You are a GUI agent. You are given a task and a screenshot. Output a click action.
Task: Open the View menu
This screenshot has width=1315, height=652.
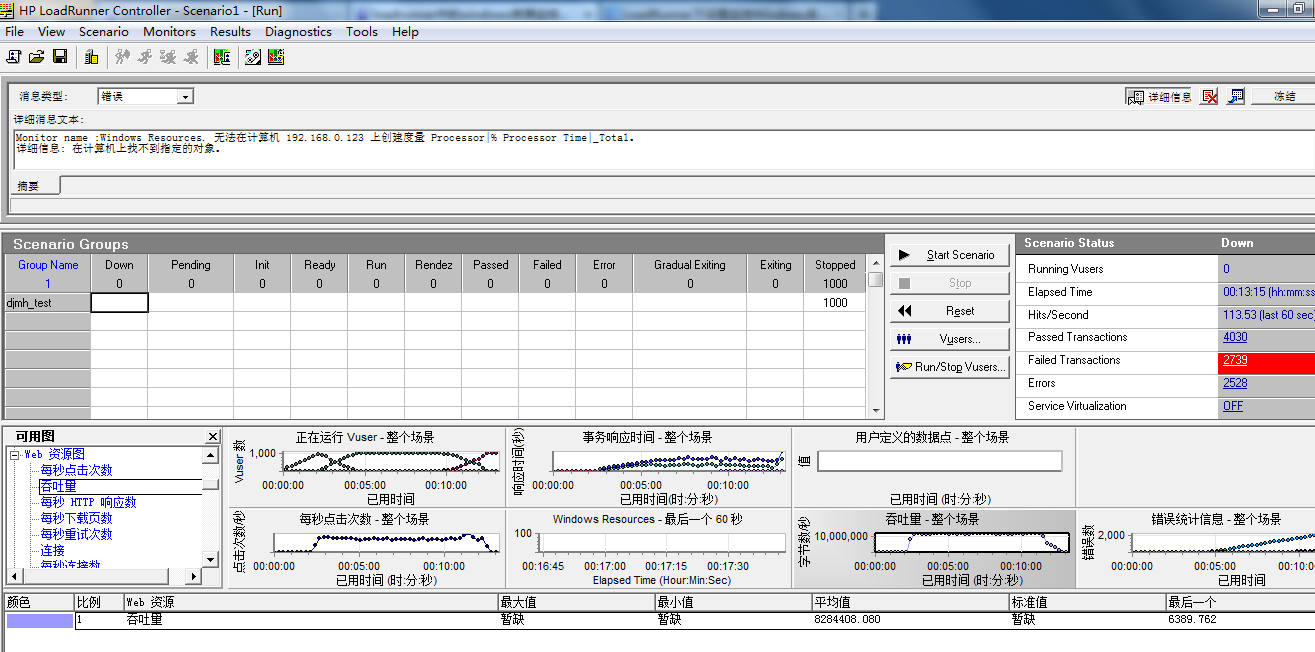click(x=51, y=31)
